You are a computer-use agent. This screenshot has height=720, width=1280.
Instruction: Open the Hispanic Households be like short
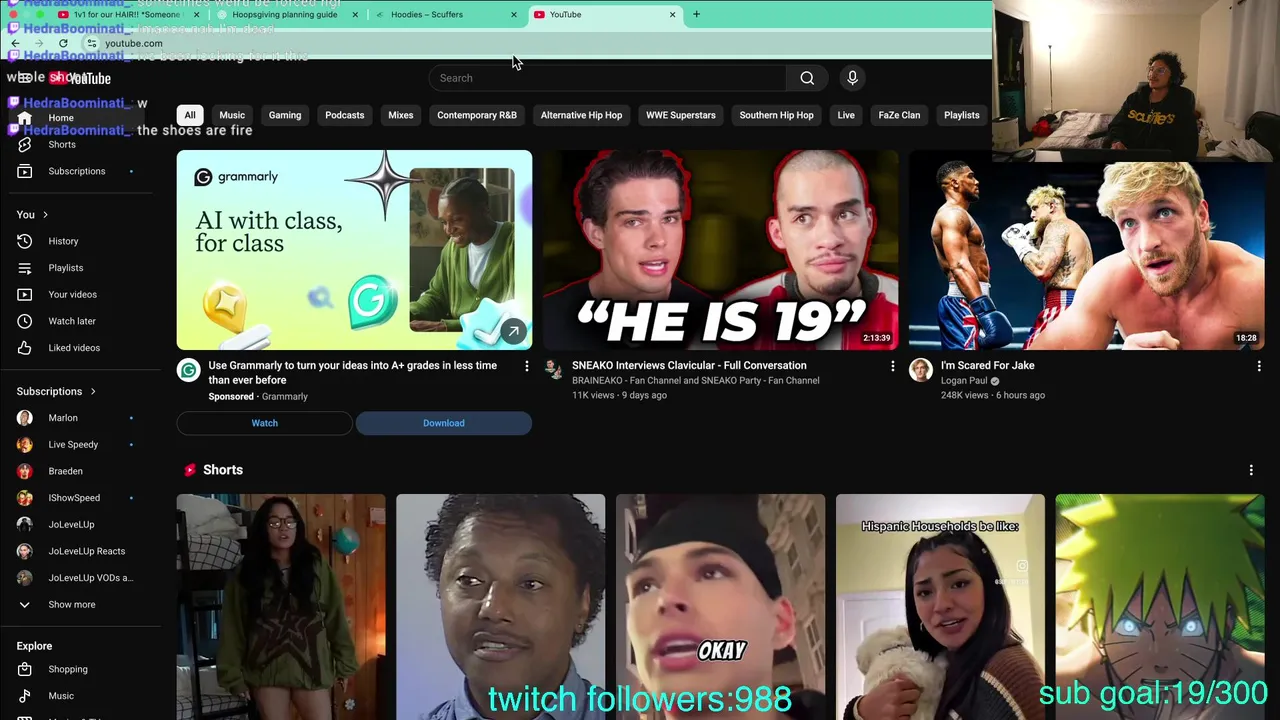tap(940, 607)
